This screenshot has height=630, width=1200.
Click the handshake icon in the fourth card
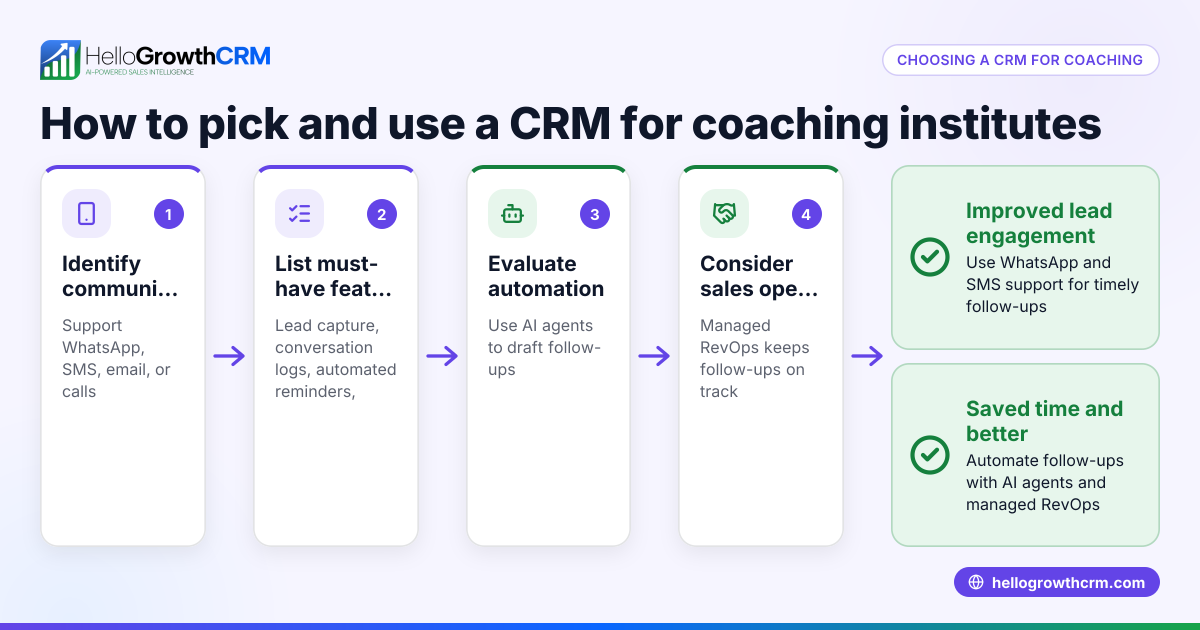click(x=724, y=213)
